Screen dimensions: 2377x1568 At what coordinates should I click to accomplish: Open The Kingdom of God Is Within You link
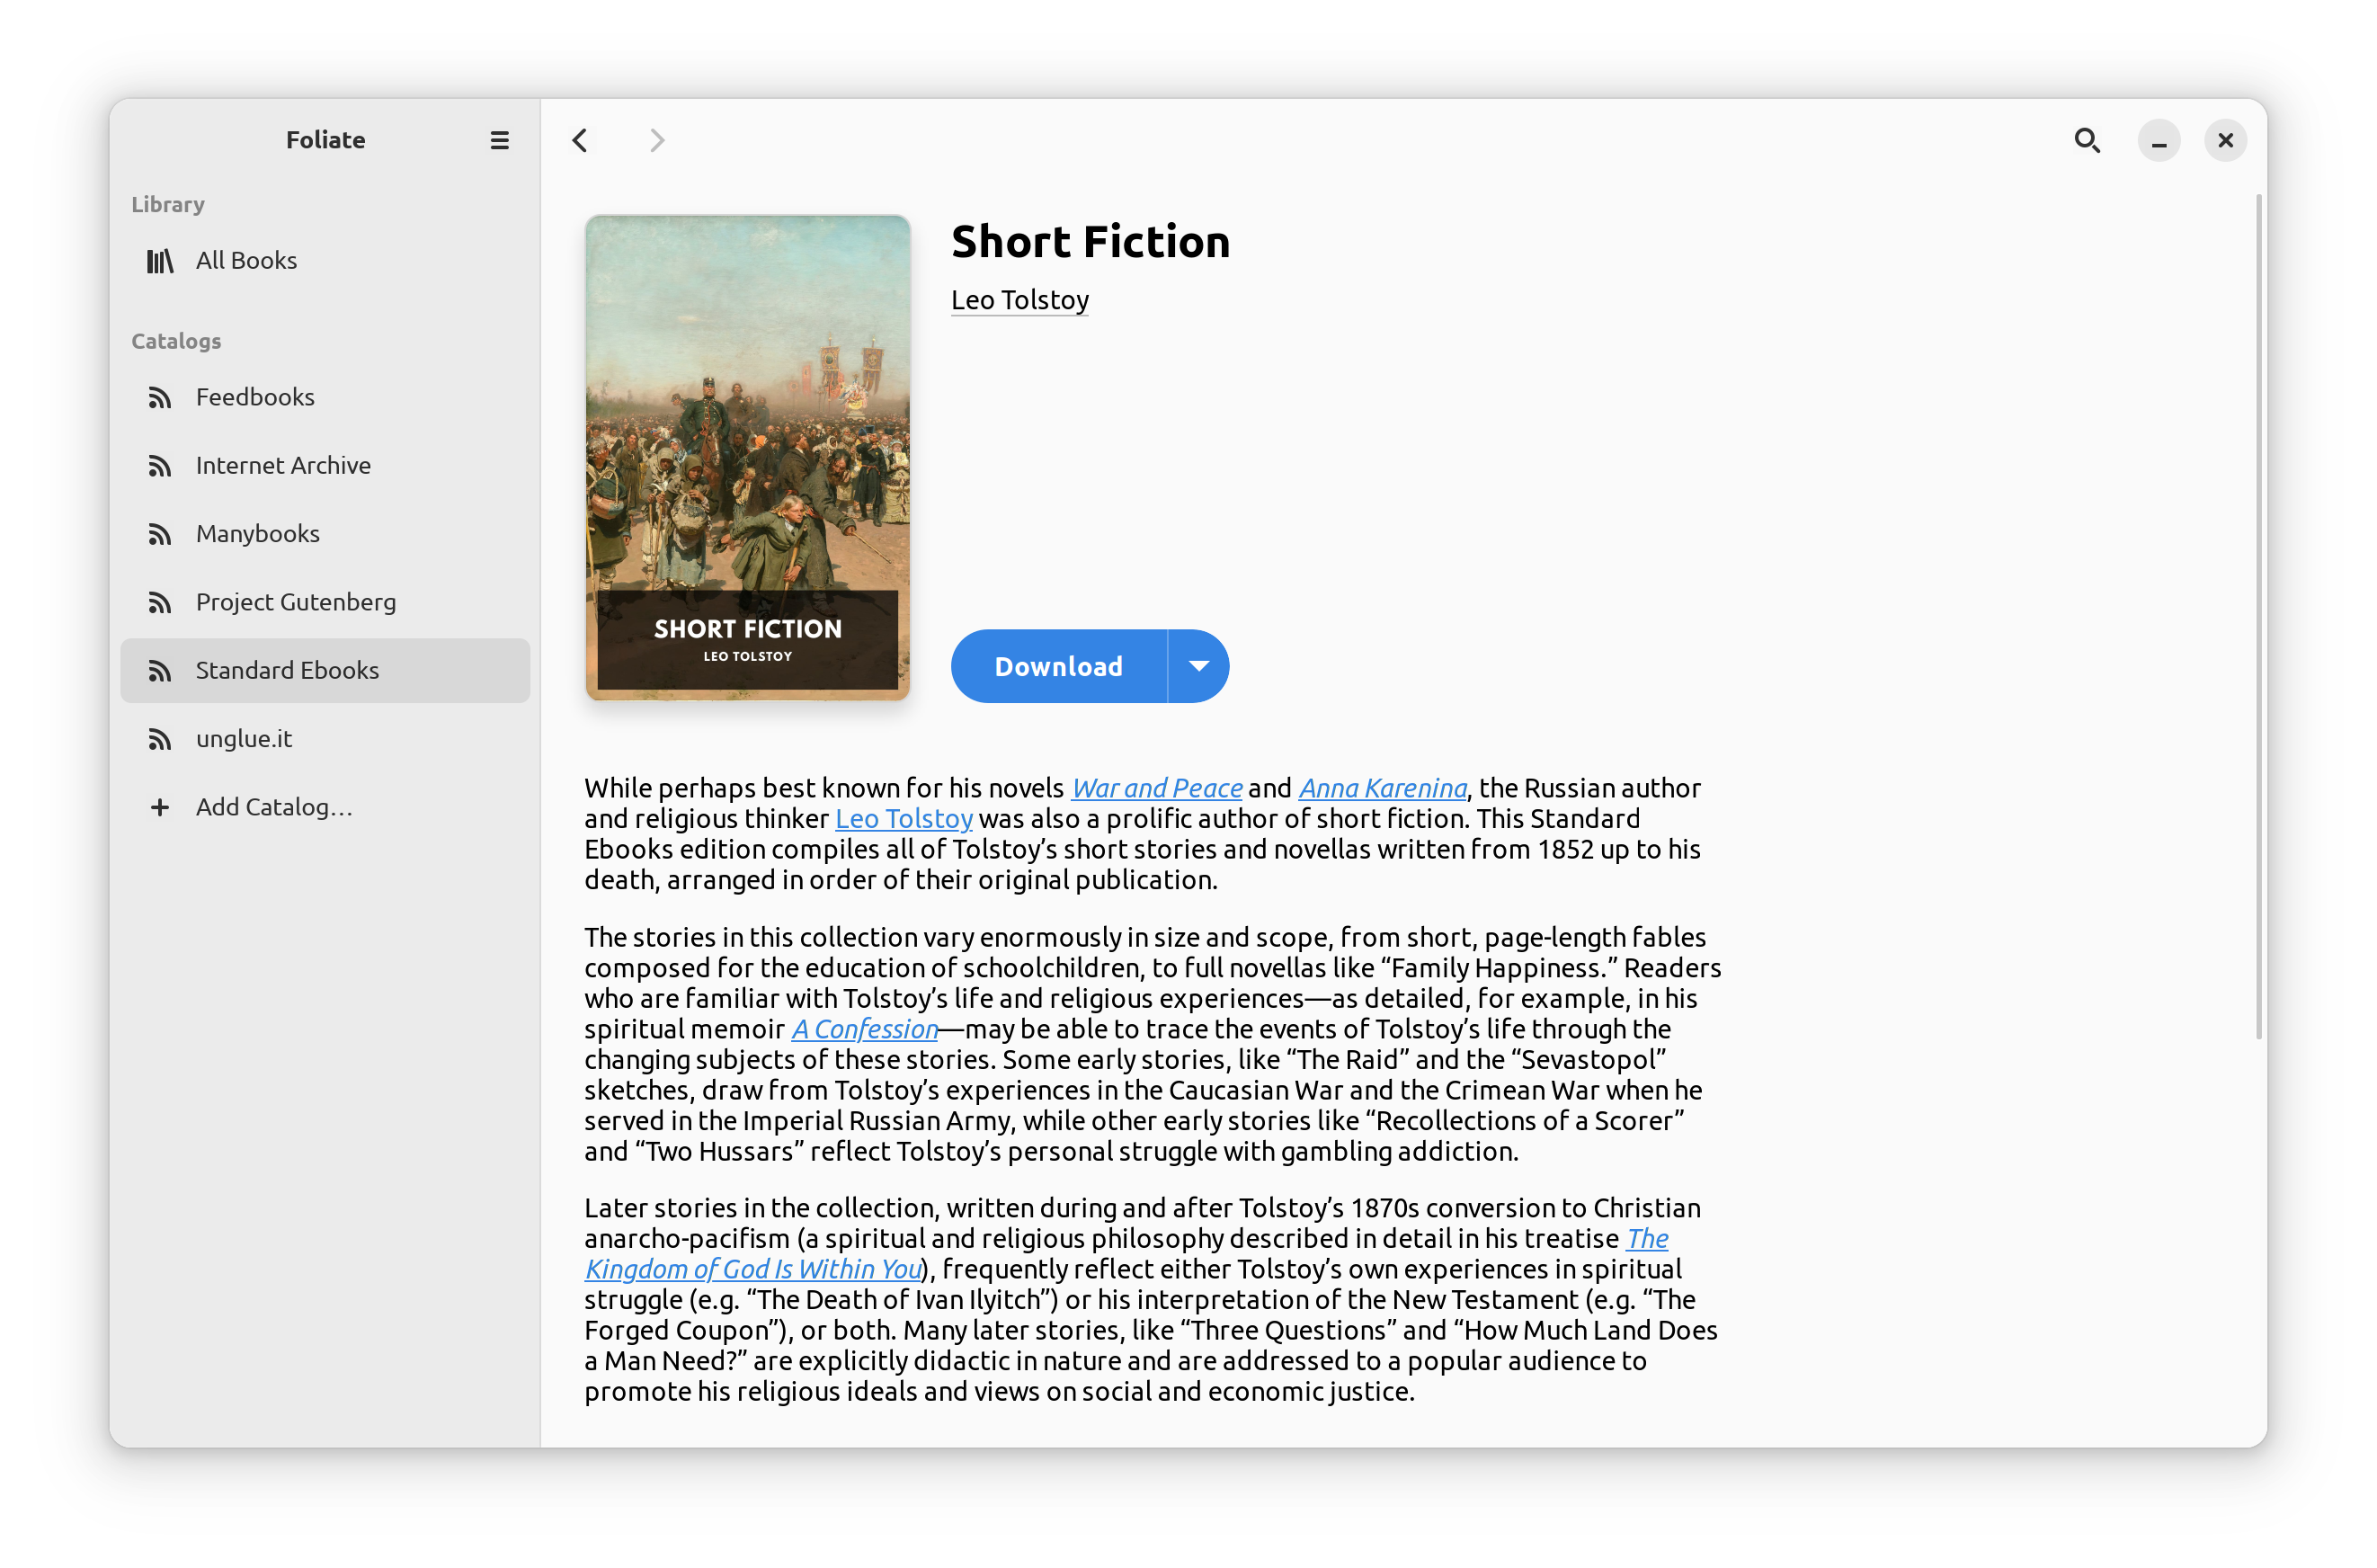click(x=752, y=1269)
